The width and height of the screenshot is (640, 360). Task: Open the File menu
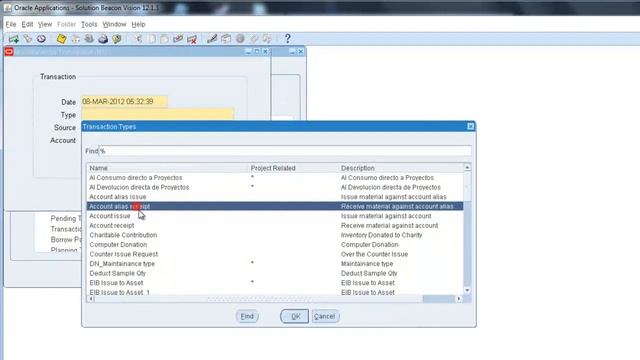click(x=11, y=24)
